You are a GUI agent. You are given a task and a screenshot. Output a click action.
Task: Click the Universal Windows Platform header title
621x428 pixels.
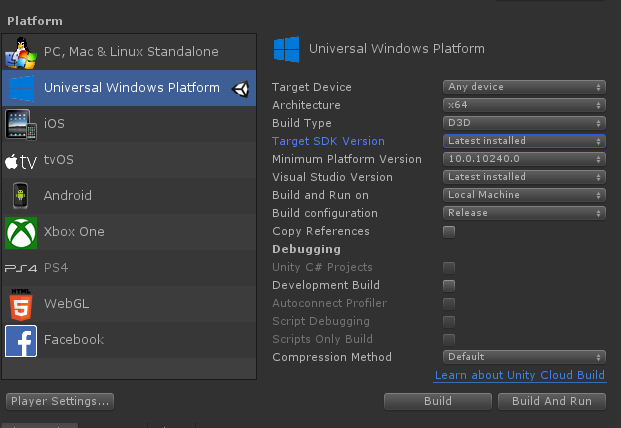coord(397,49)
